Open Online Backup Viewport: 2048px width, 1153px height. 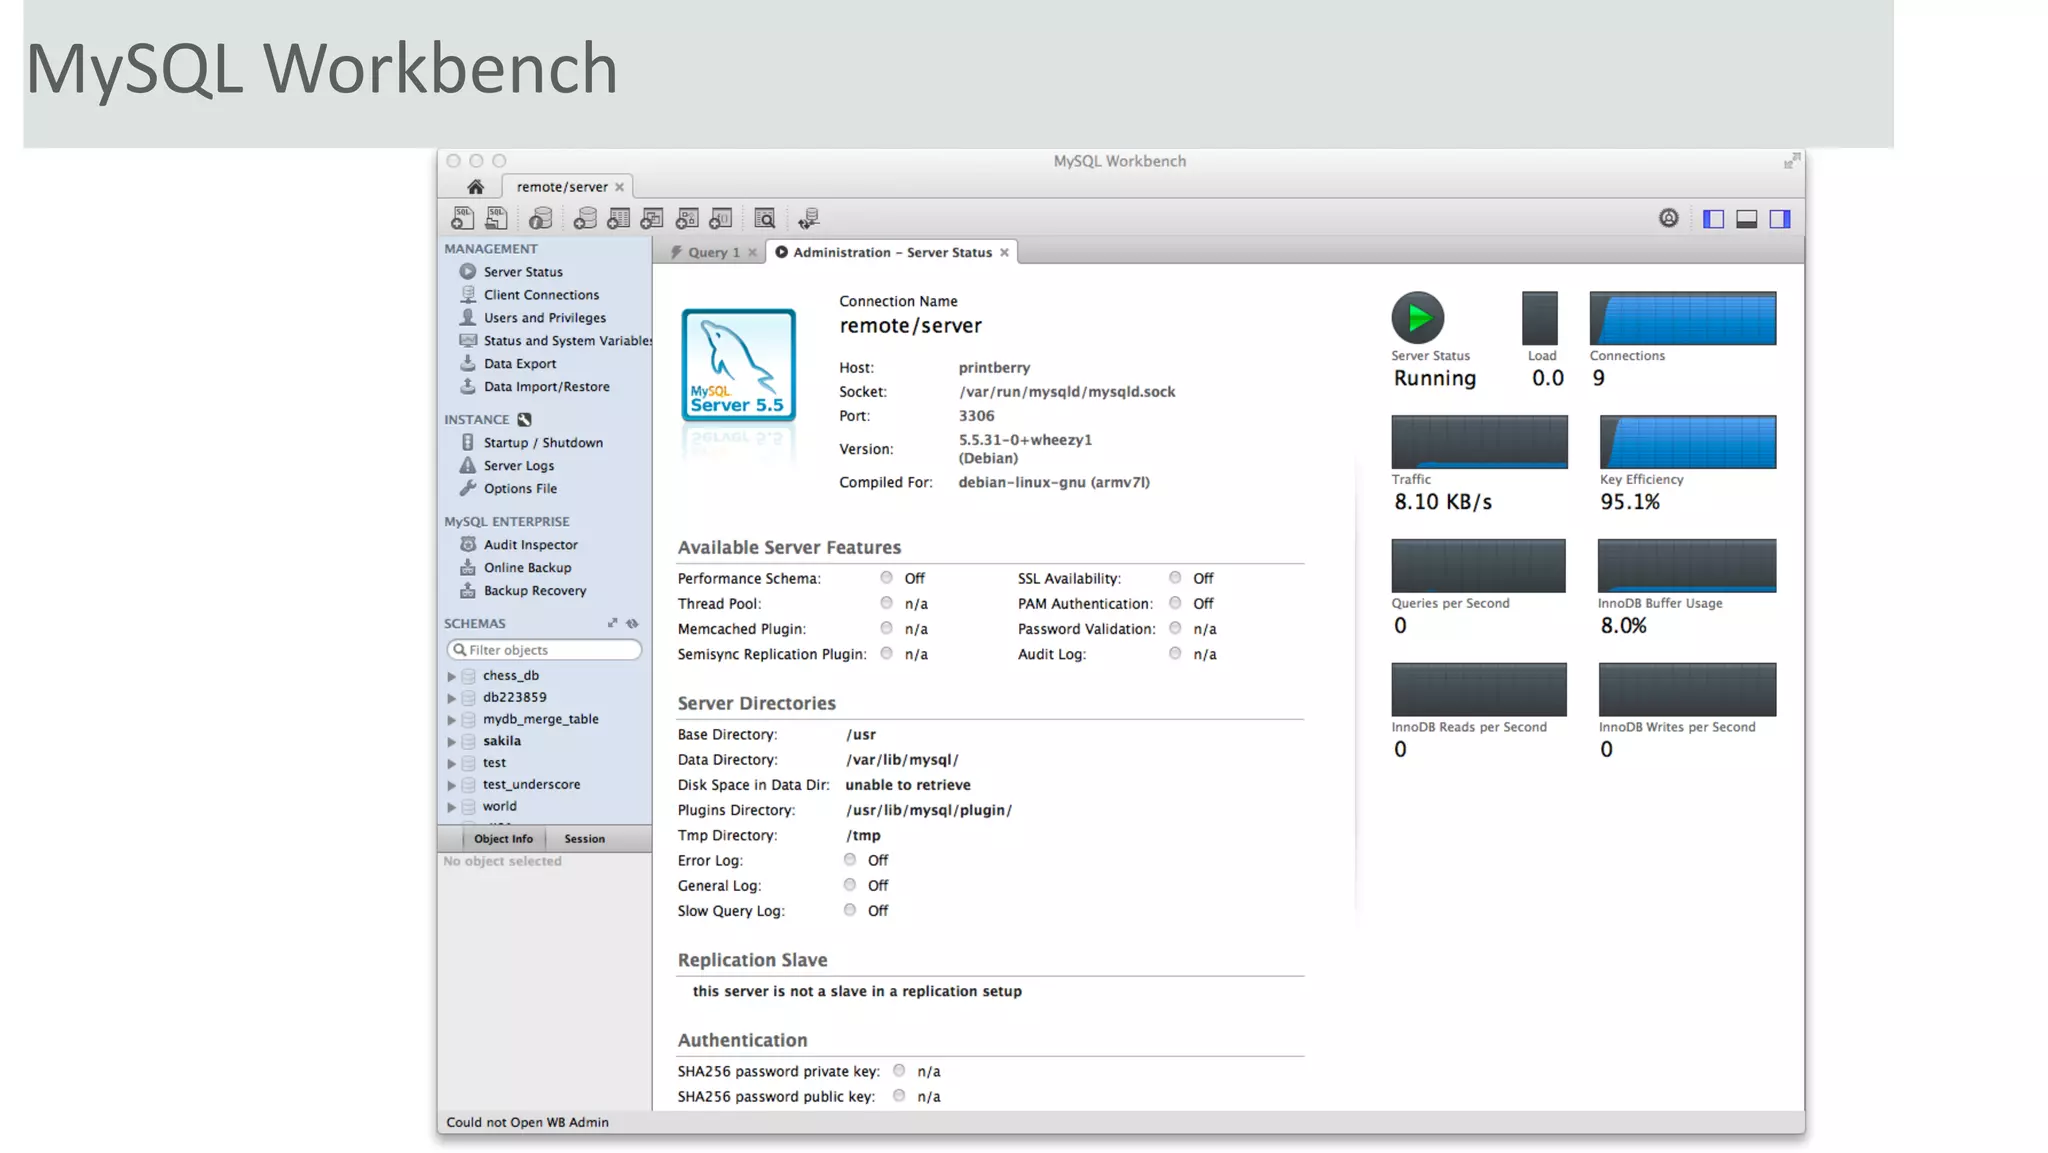[x=527, y=568]
